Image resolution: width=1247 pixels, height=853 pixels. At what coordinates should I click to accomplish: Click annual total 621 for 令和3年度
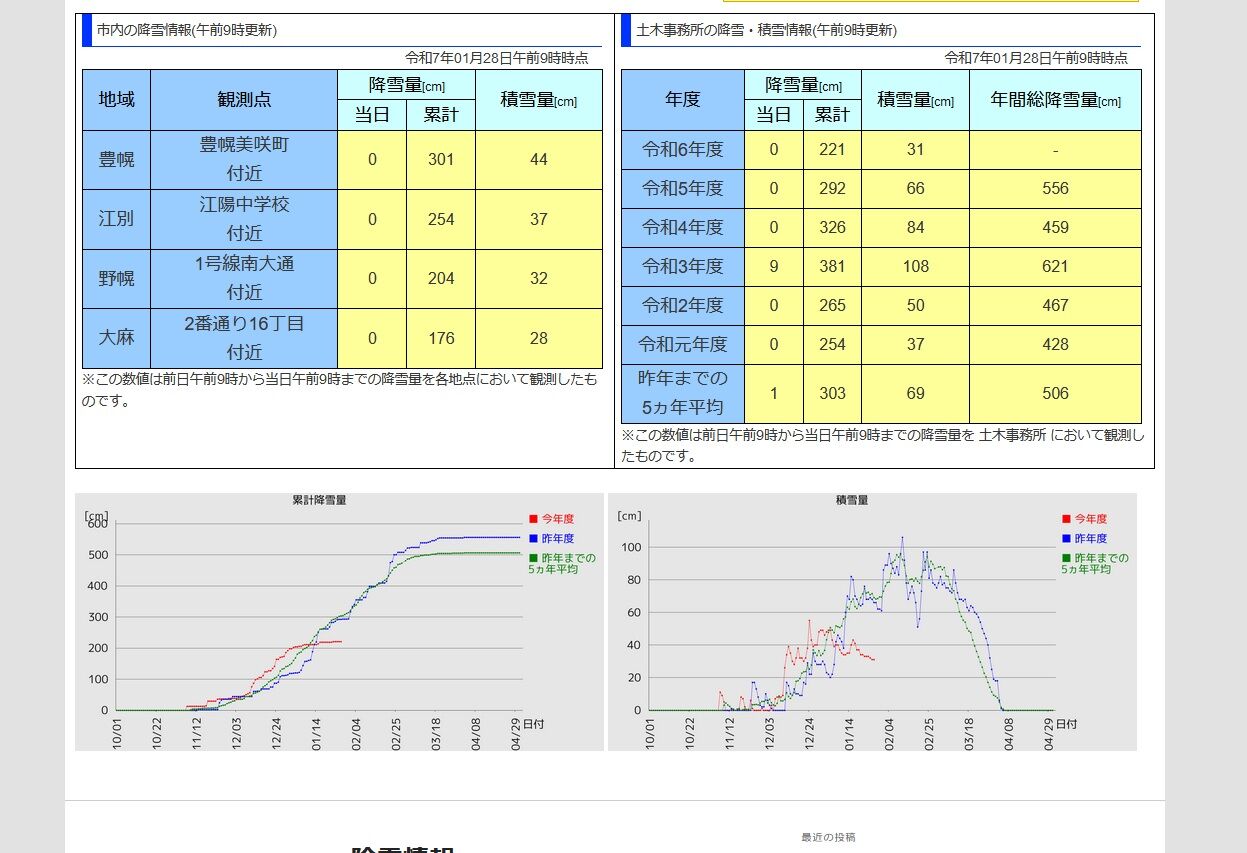(1055, 267)
